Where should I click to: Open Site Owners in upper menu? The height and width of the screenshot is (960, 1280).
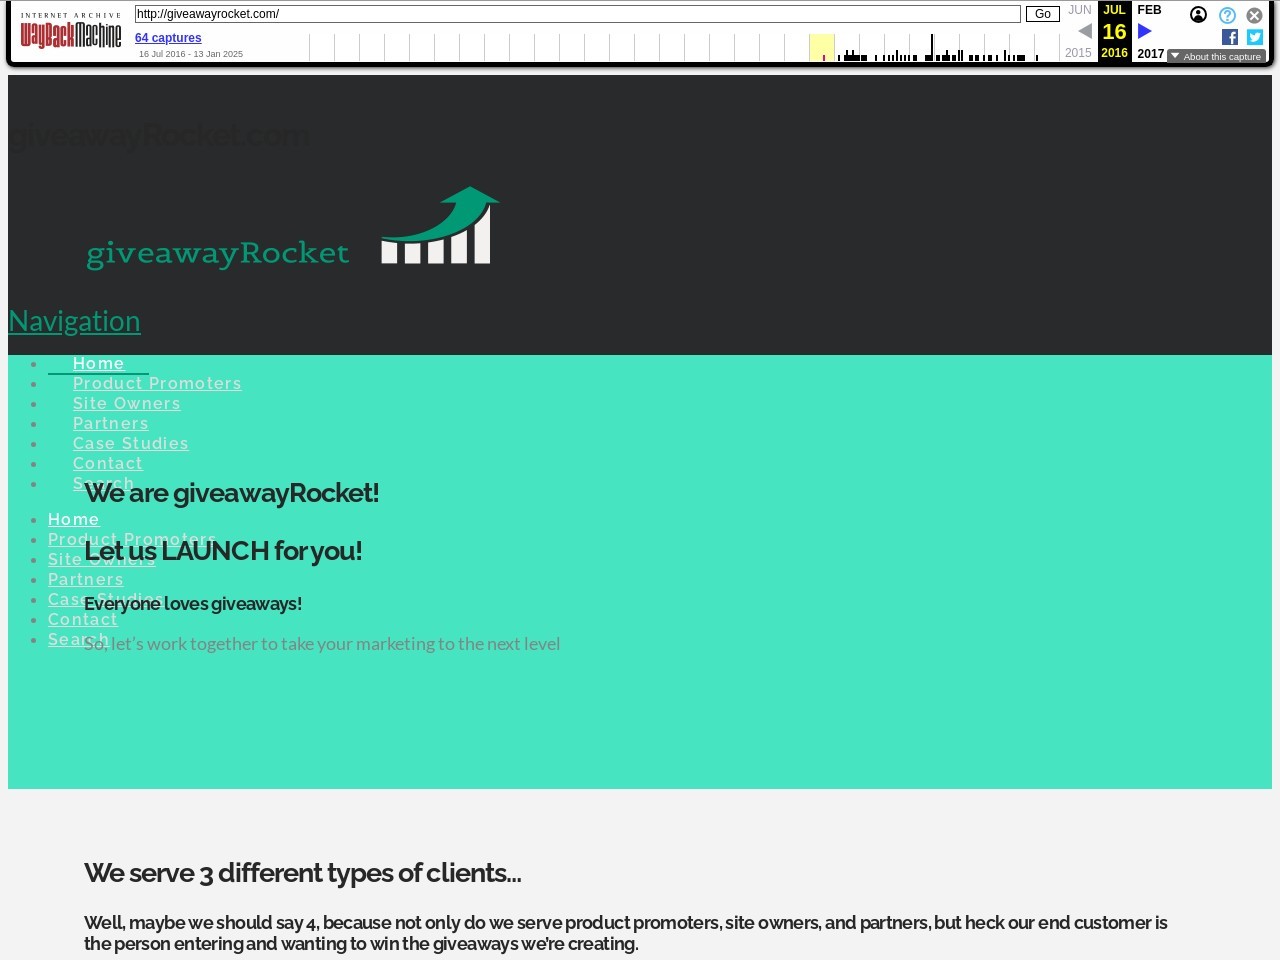127,404
